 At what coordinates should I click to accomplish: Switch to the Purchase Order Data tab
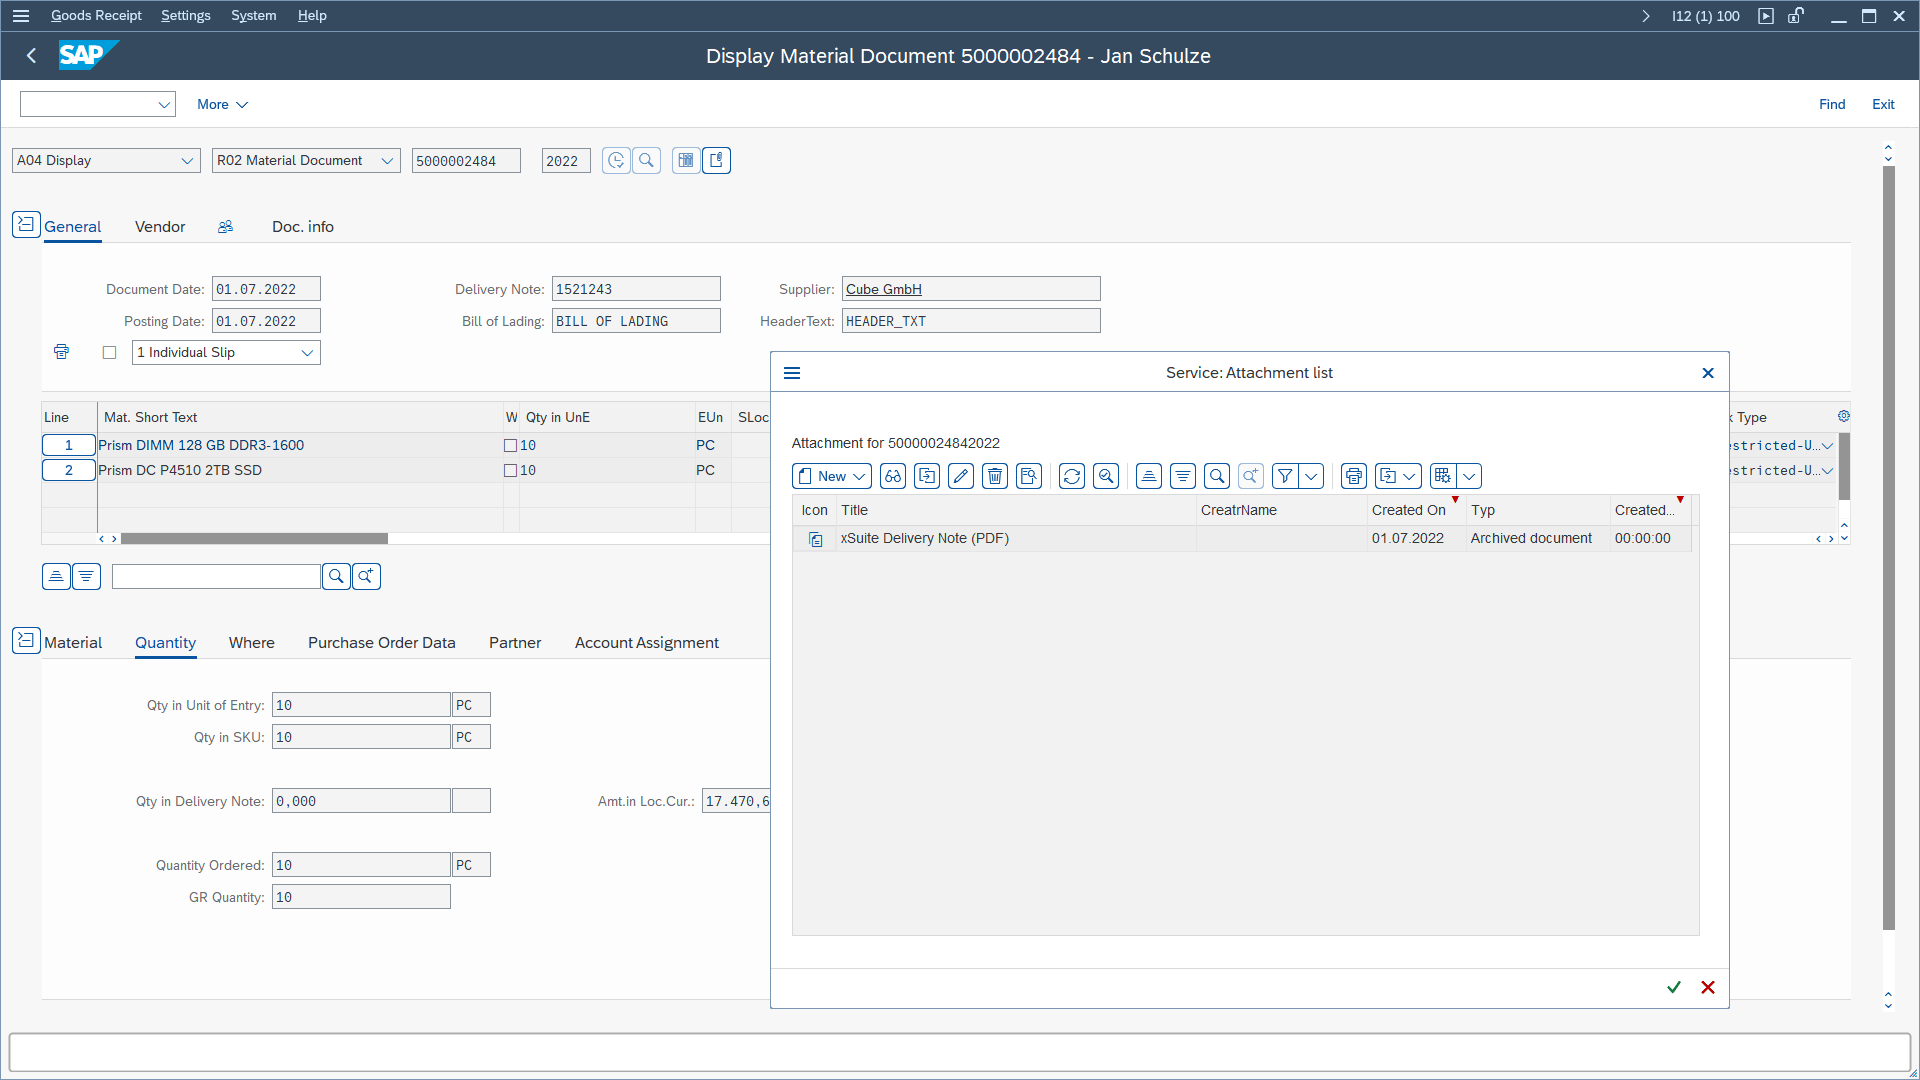coord(381,643)
